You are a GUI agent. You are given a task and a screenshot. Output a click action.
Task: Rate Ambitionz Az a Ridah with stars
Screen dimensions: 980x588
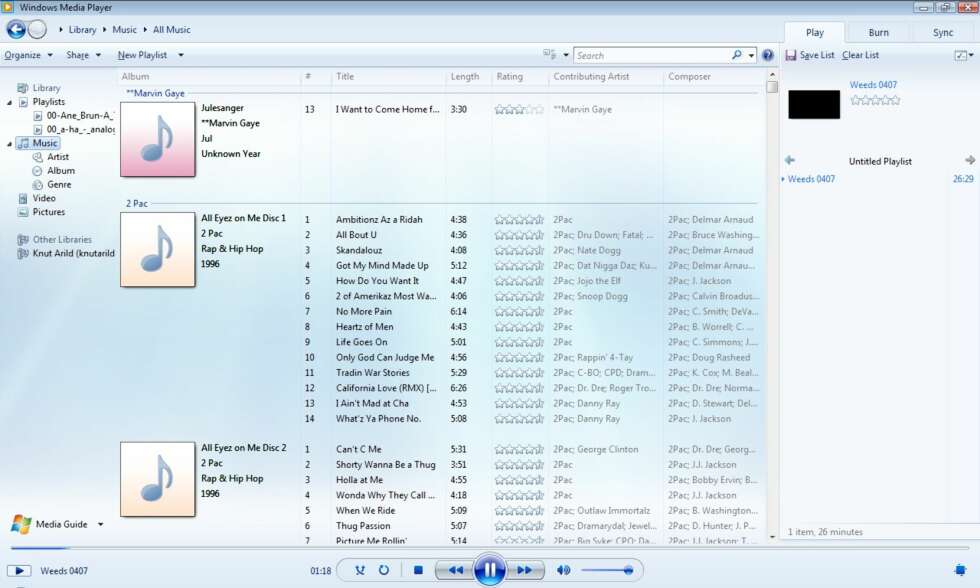pos(519,219)
